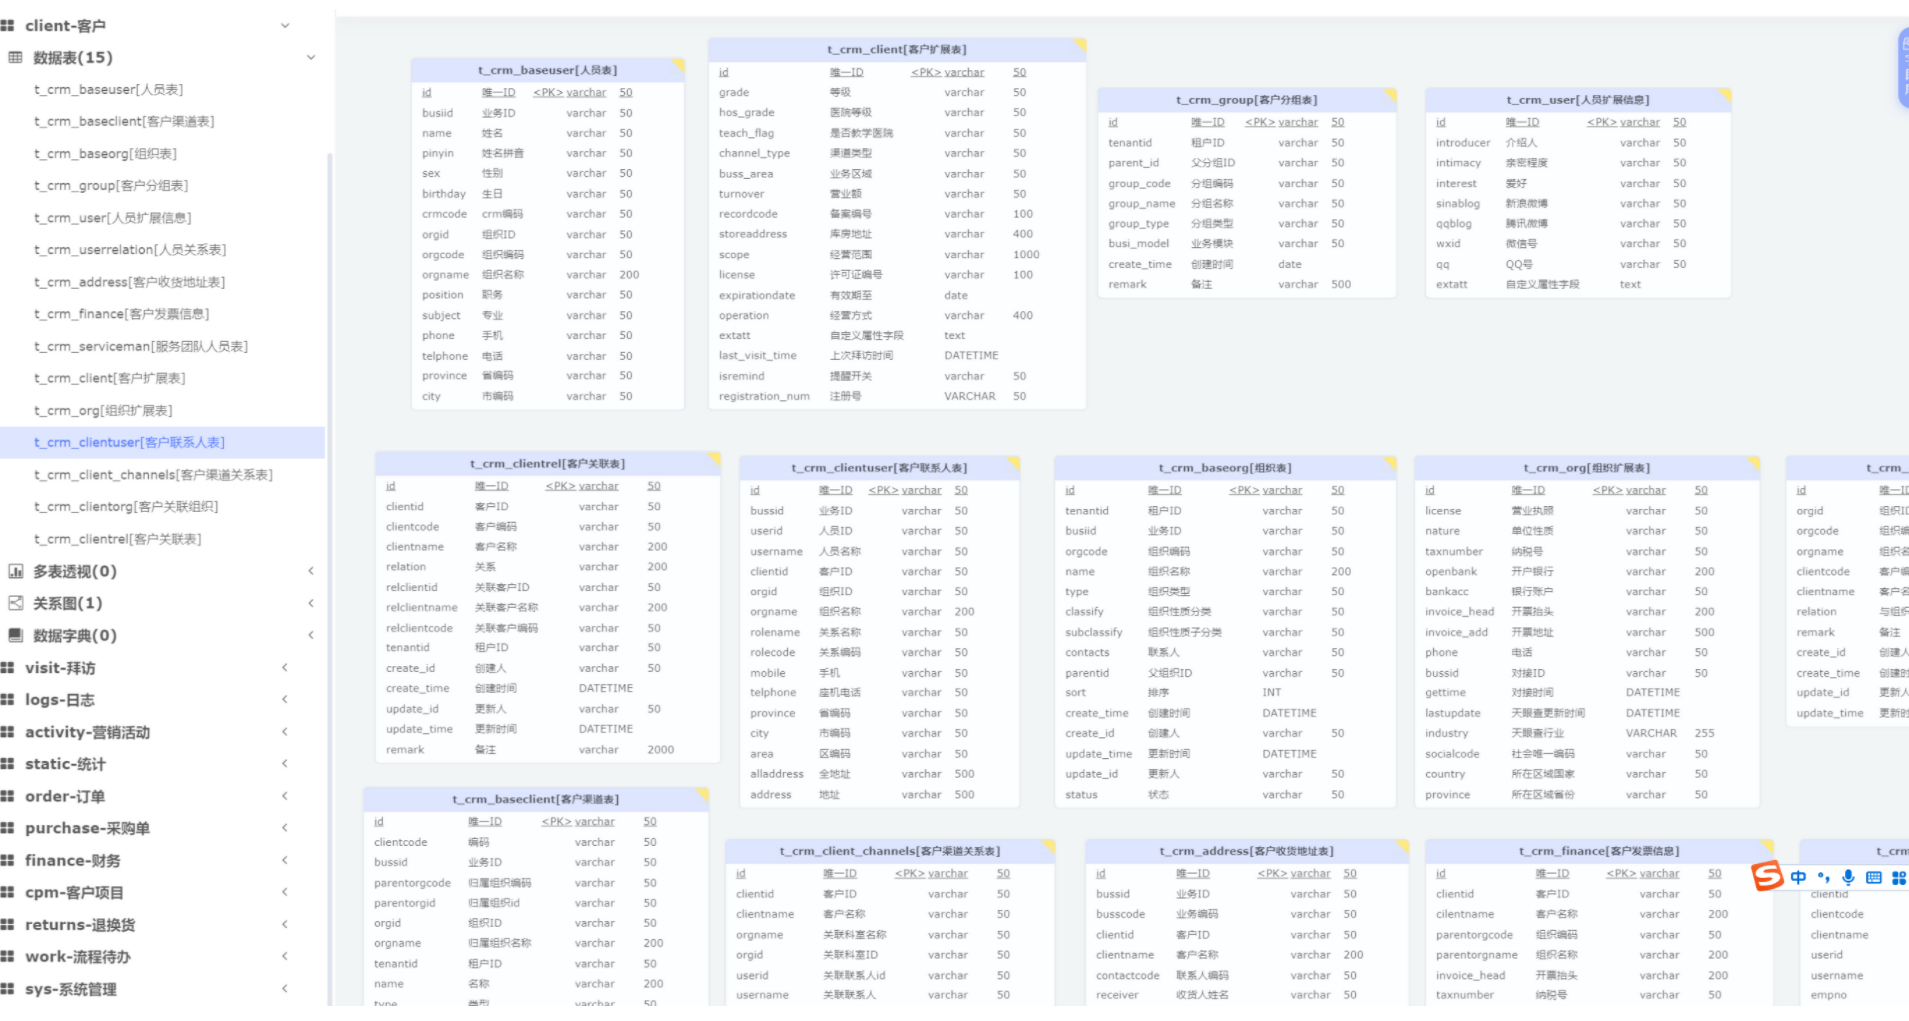Click the data table grid icon beside 数据表(15)
The width and height of the screenshot is (1909, 1021).
(15, 58)
